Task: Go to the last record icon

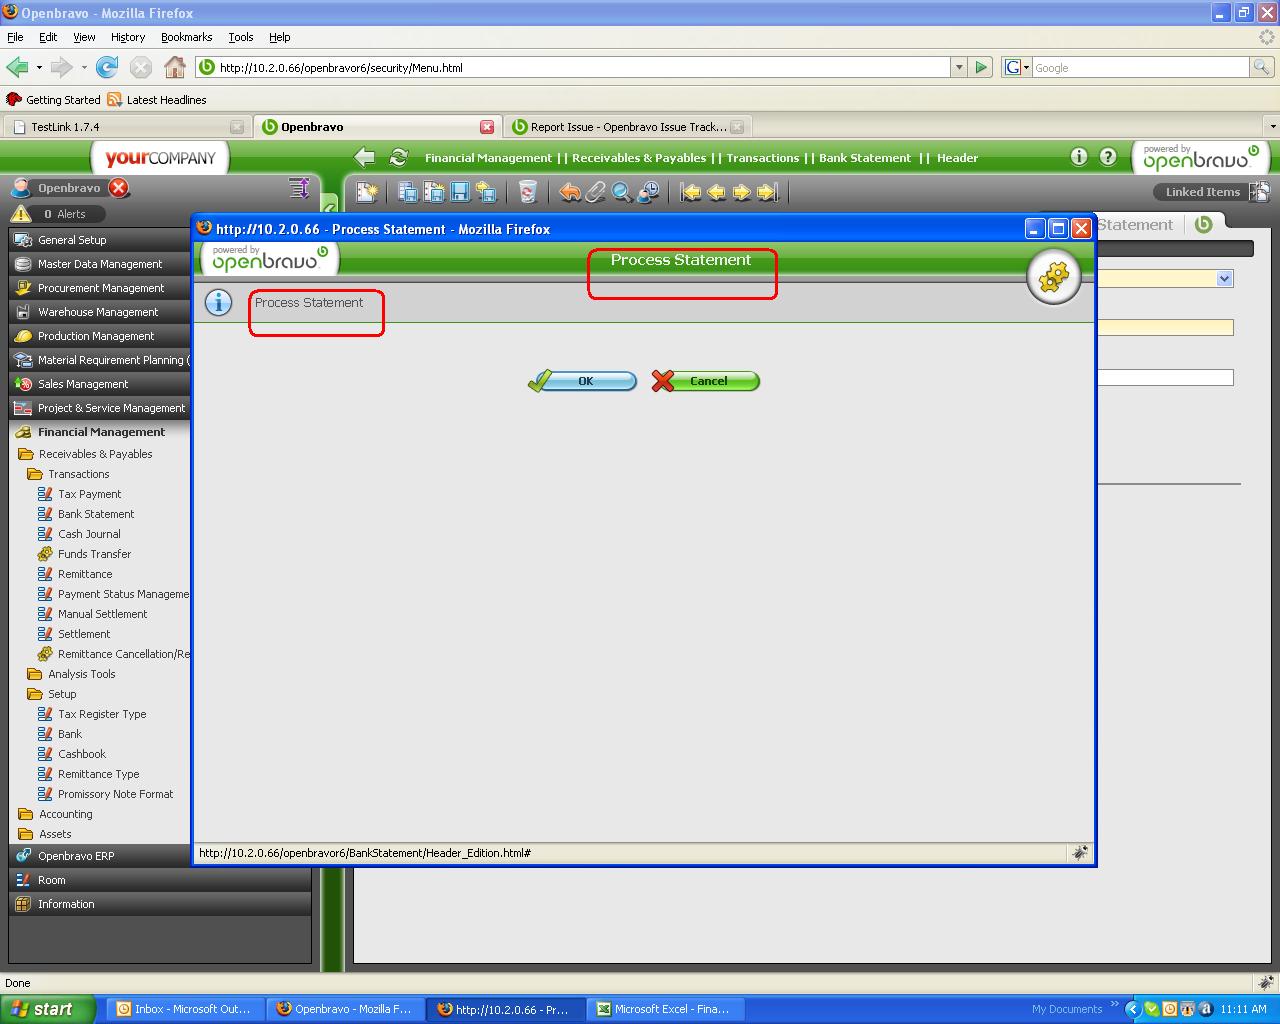Action: tap(767, 192)
